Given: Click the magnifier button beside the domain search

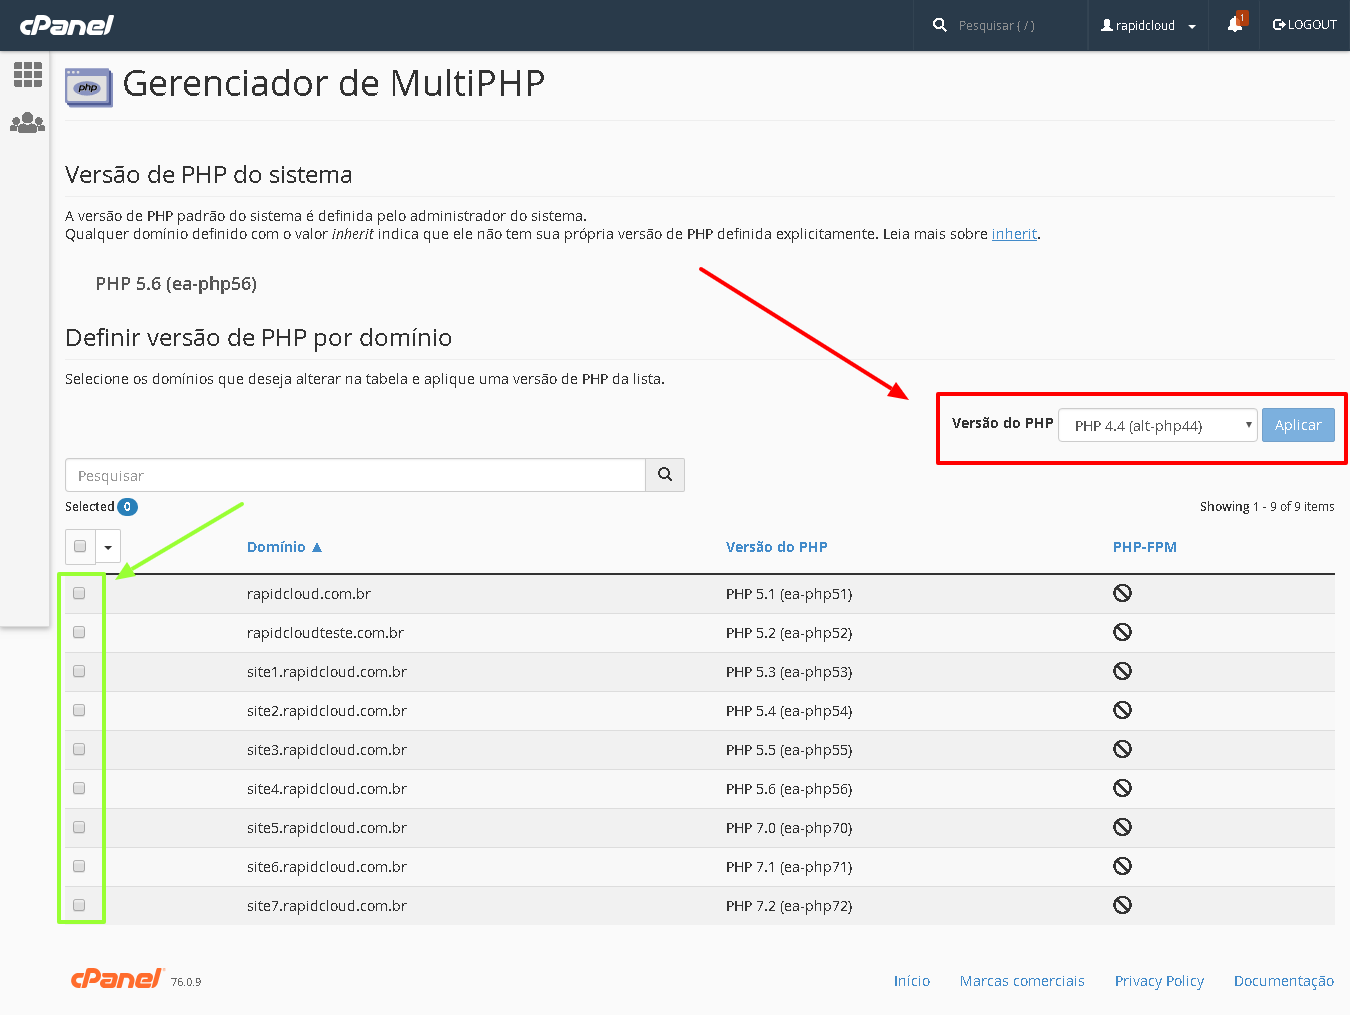Looking at the screenshot, I should click(665, 475).
